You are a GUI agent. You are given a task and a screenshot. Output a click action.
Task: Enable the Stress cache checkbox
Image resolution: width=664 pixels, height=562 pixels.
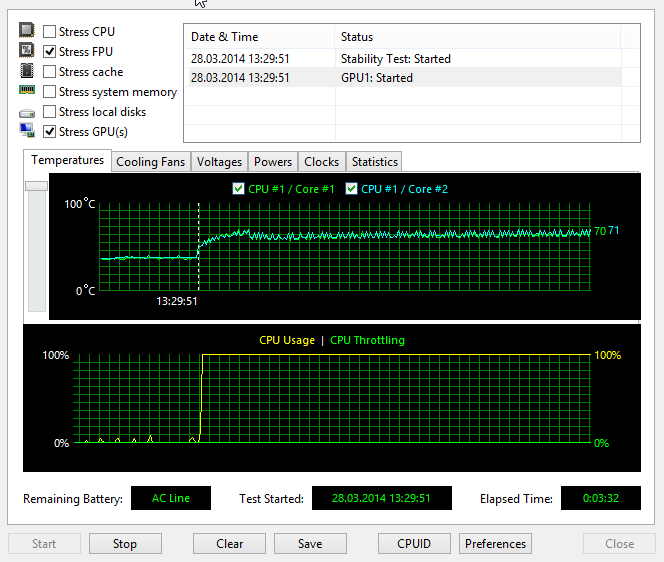50,72
